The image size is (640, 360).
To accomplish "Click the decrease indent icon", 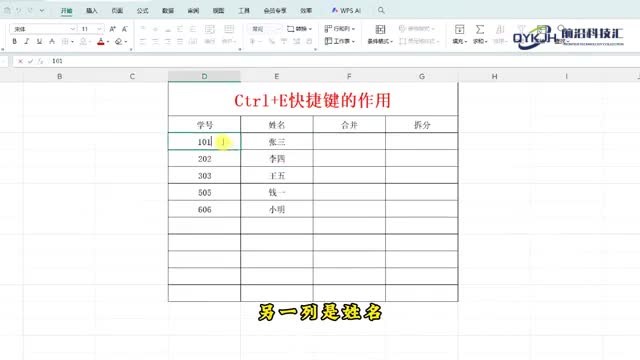I will pos(180,29).
